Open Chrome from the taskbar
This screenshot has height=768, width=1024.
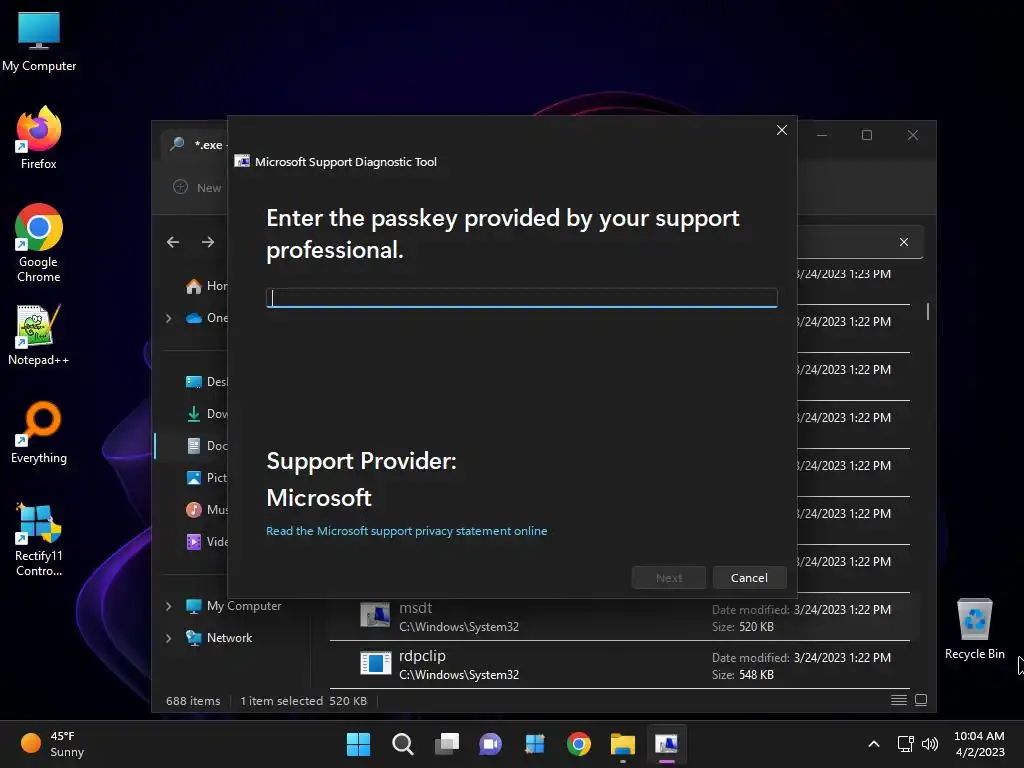(579, 744)
